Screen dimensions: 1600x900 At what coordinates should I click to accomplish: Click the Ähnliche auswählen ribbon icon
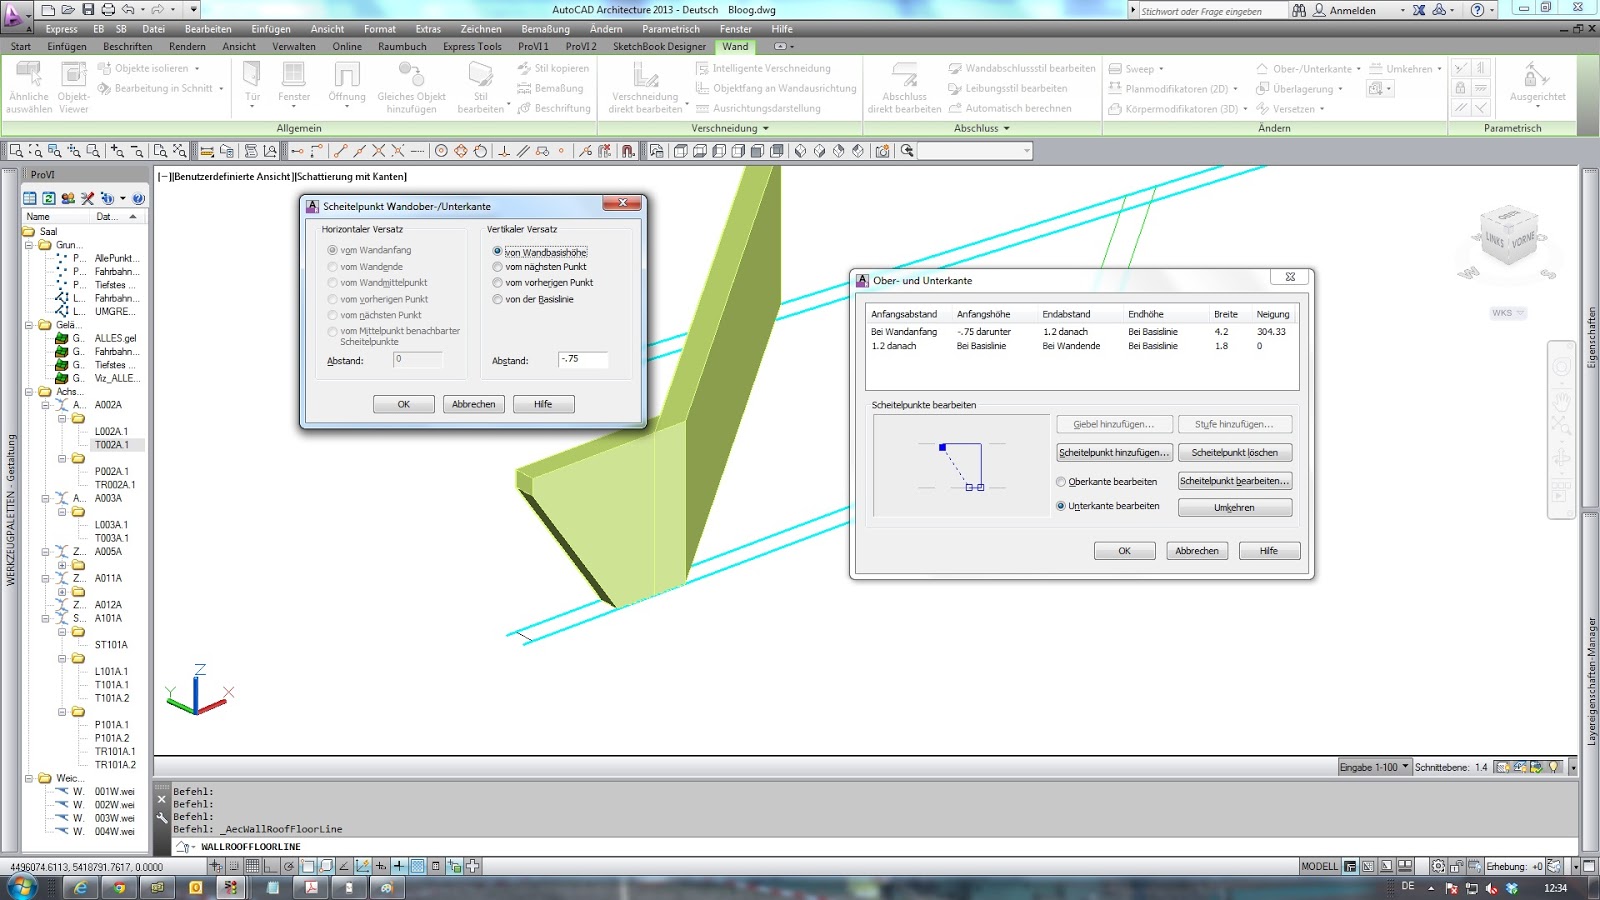pyautogui.click(x=29, y=87)
